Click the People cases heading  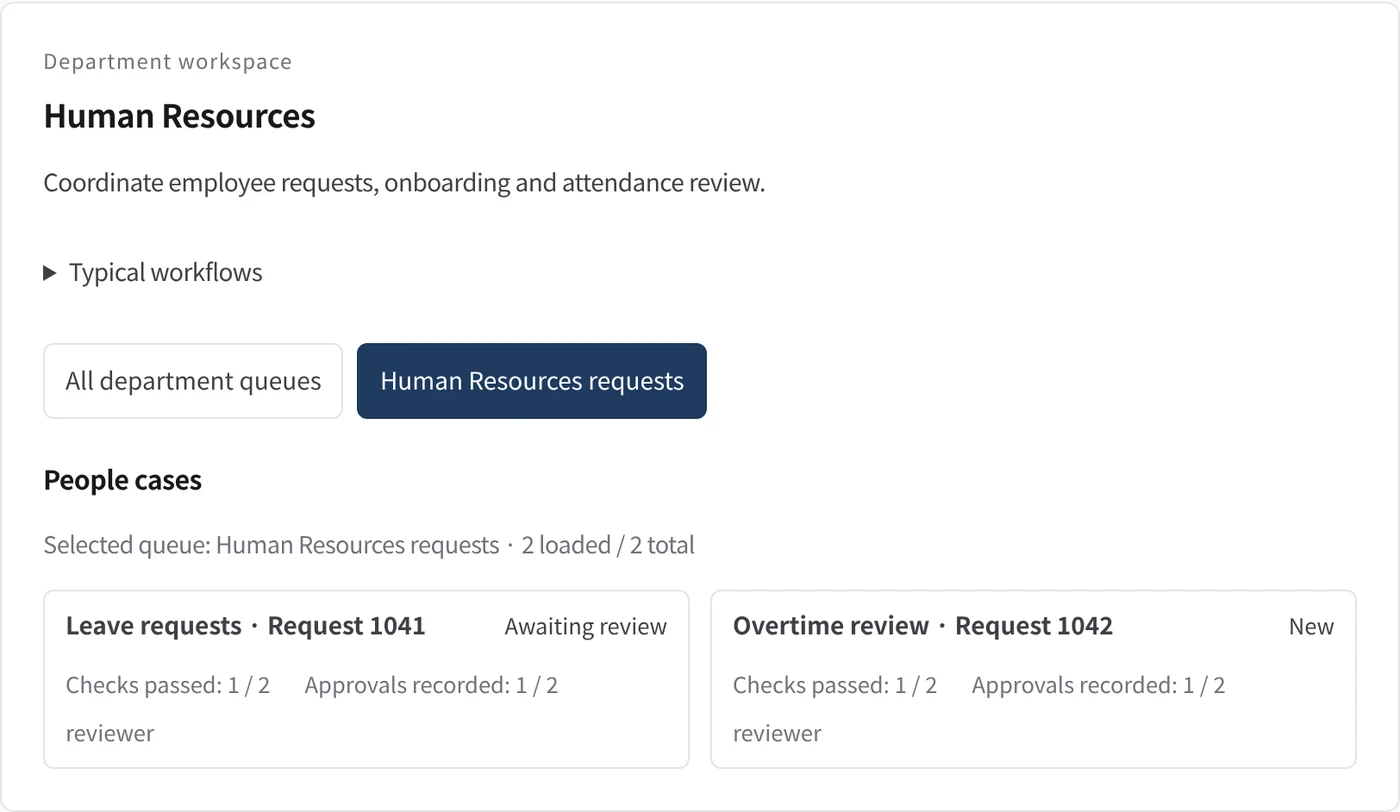(123, 480)
